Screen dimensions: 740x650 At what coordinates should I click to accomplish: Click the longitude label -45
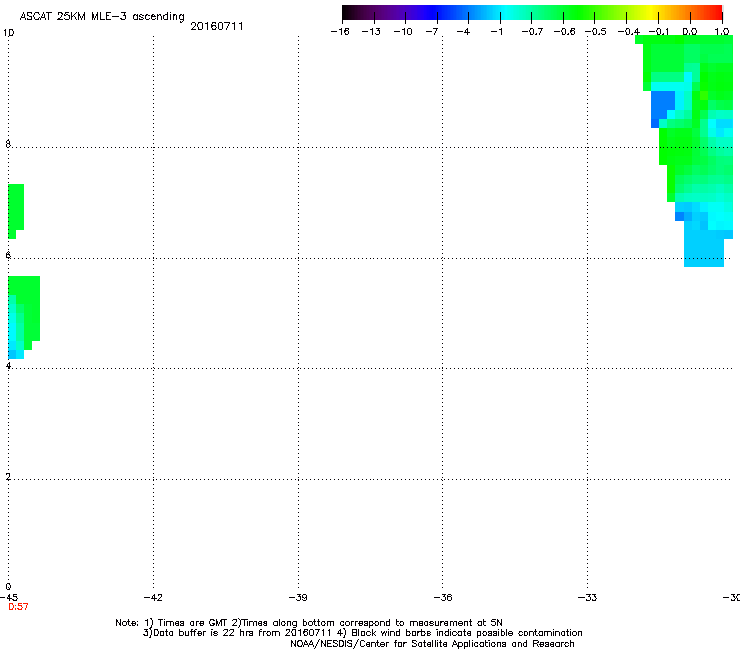pyautogui.click(x=9, y=598)
